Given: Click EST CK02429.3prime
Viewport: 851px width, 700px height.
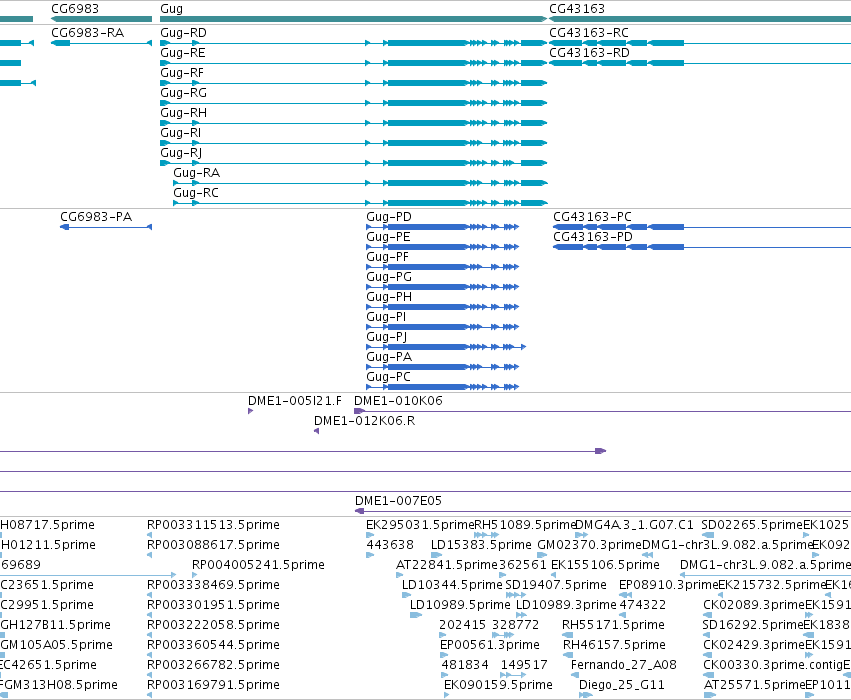Looking at the screenshot, I should click(x=754, y=645).
